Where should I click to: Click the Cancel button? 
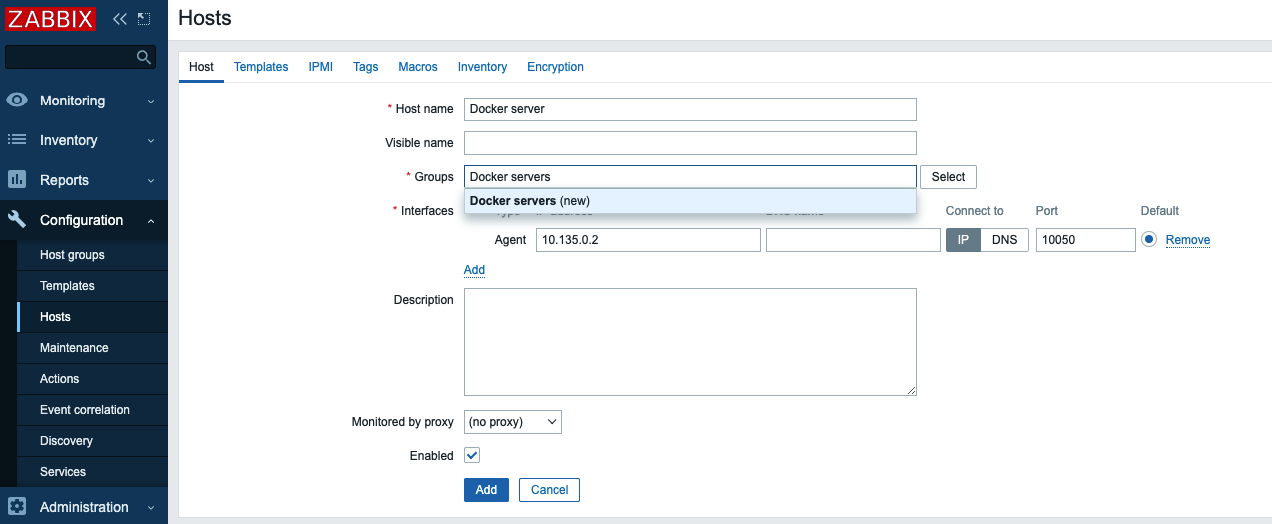(549, 490)
